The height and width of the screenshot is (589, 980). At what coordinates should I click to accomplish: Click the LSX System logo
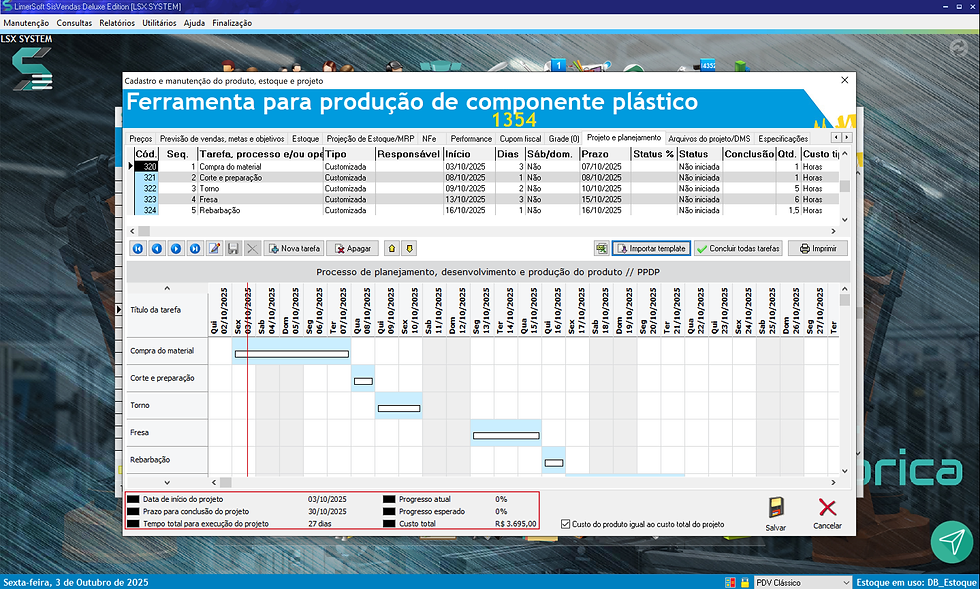[32, 69]
